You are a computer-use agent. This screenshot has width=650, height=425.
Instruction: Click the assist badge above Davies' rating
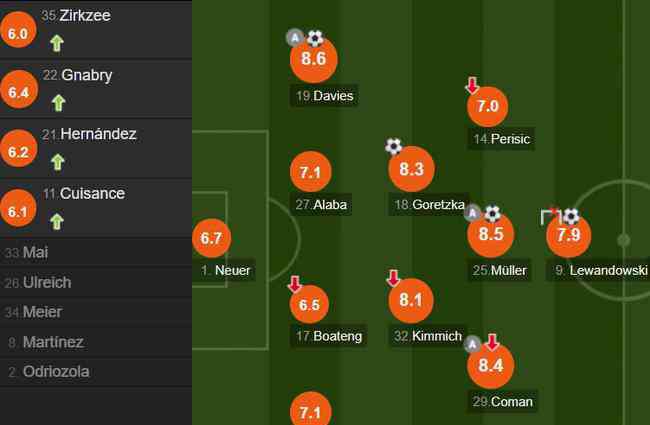click(294, 38)
